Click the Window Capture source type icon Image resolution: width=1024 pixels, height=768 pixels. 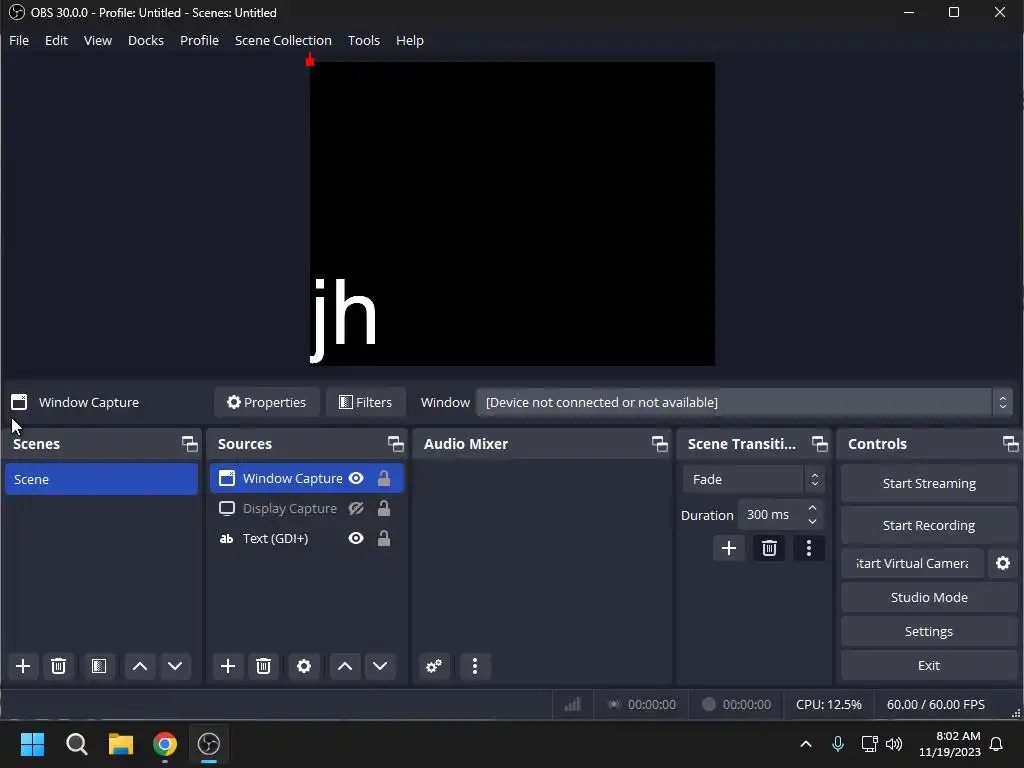pos(227,478)
